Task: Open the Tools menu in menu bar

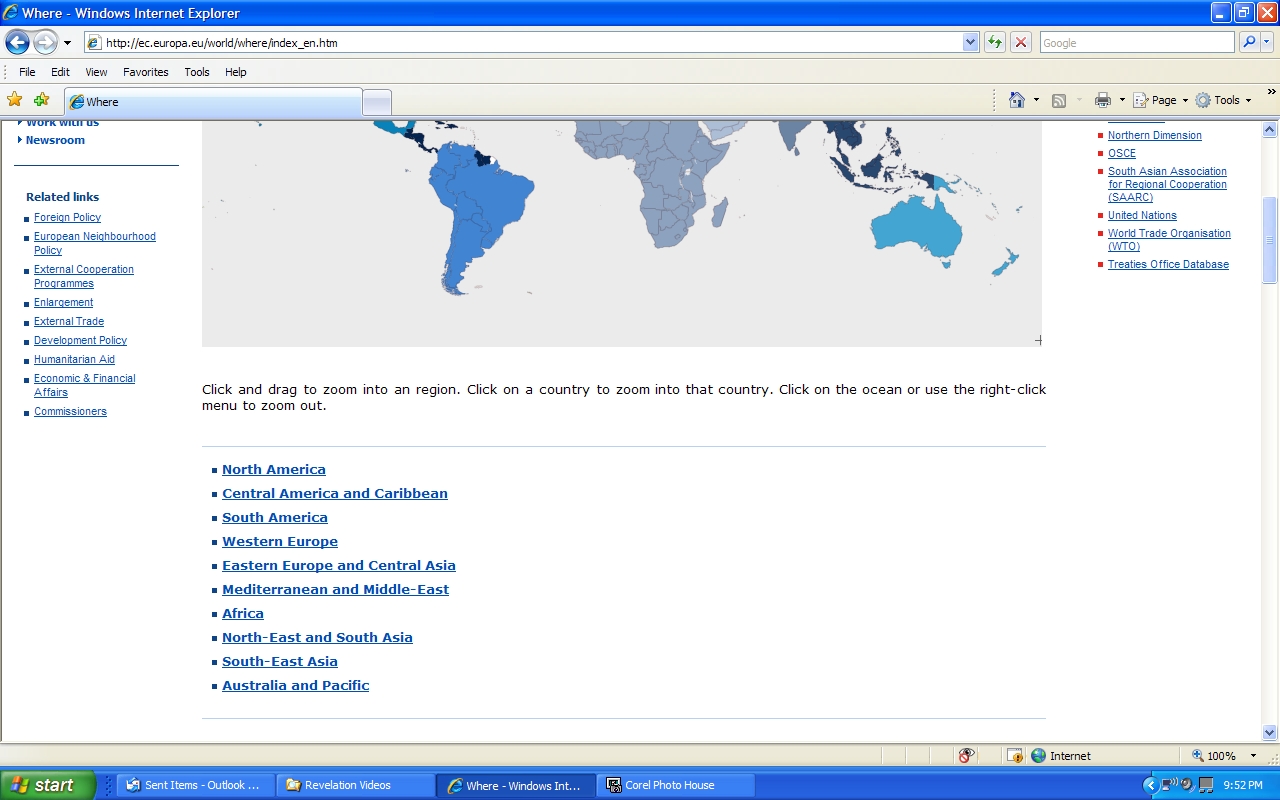Action: point(197,72)
